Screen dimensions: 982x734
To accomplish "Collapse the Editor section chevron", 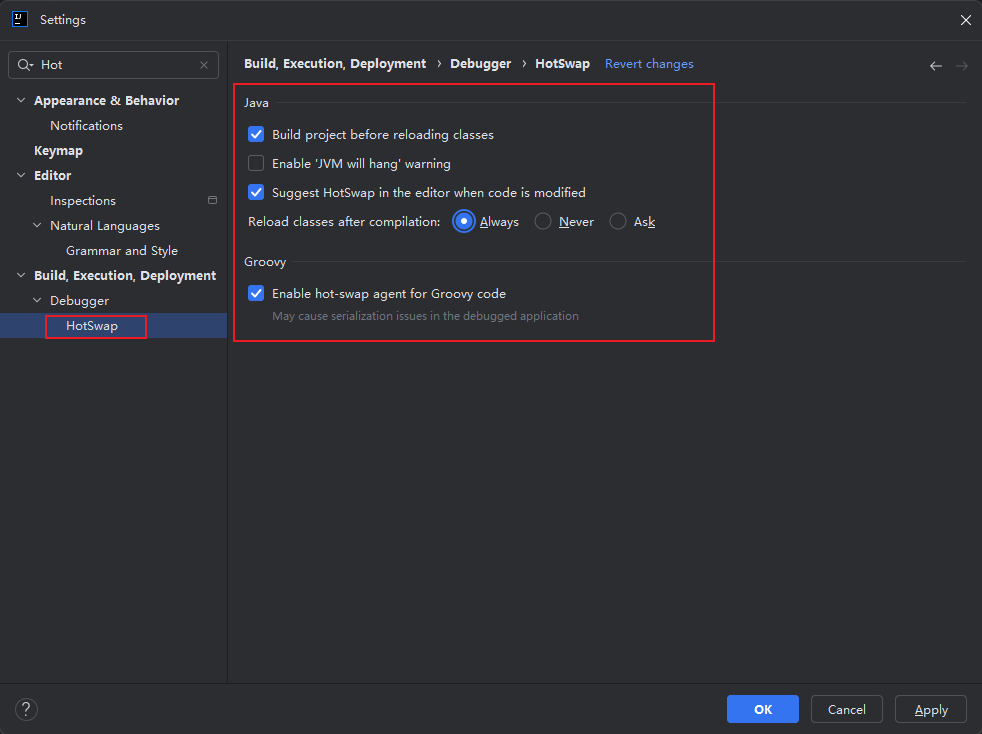I will click(x=21, y=175).
